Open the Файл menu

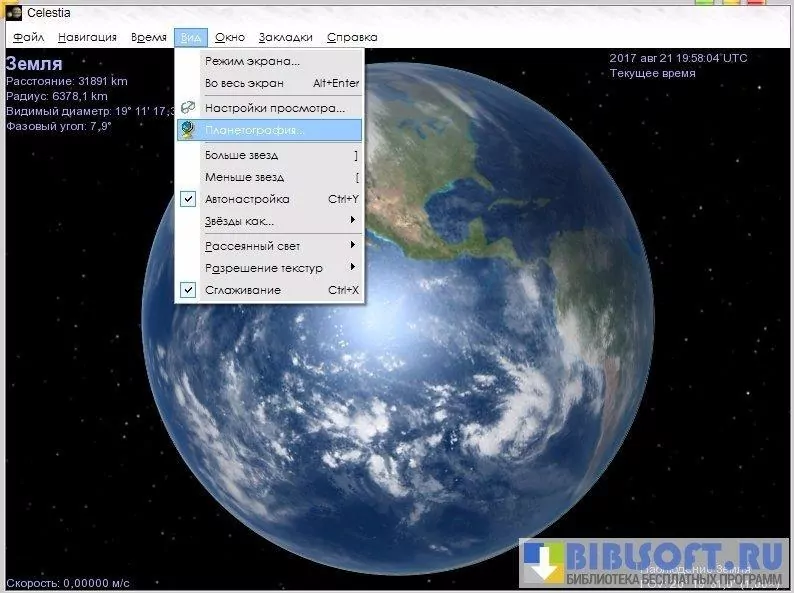click(x=29, y=38)
